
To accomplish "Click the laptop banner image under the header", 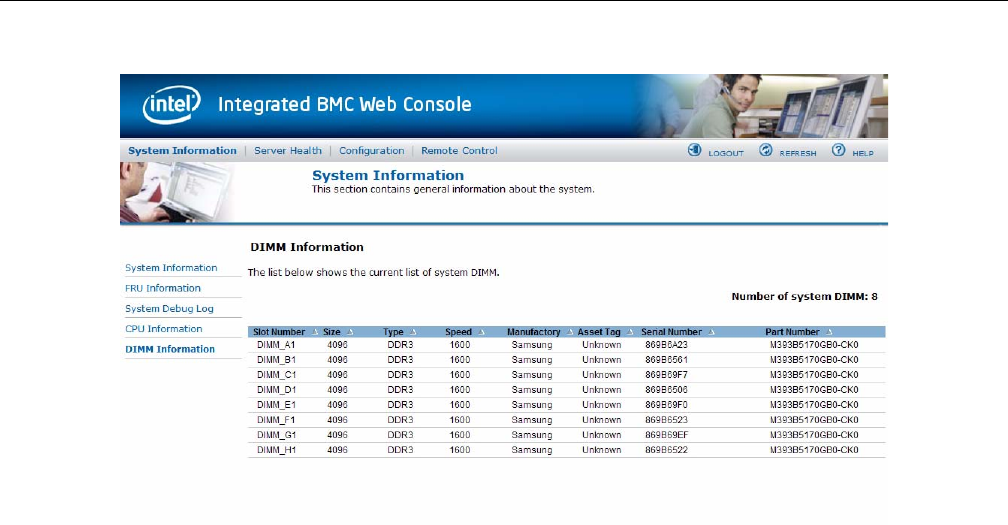I will (177, 192).
